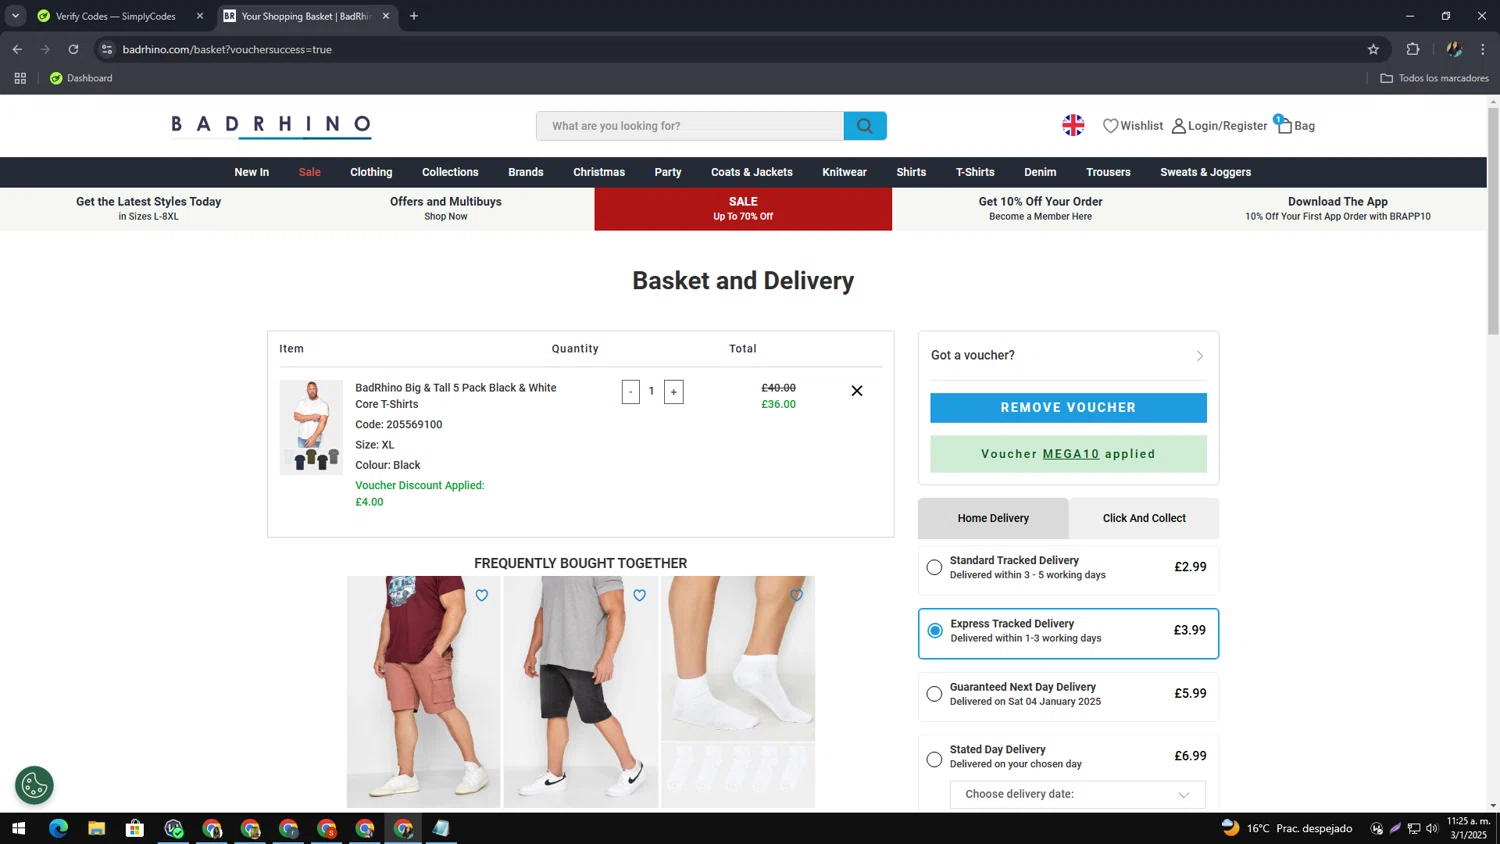Open Brands menu
This screenshot has width=1500, height=844.
[x=526, y=172]
